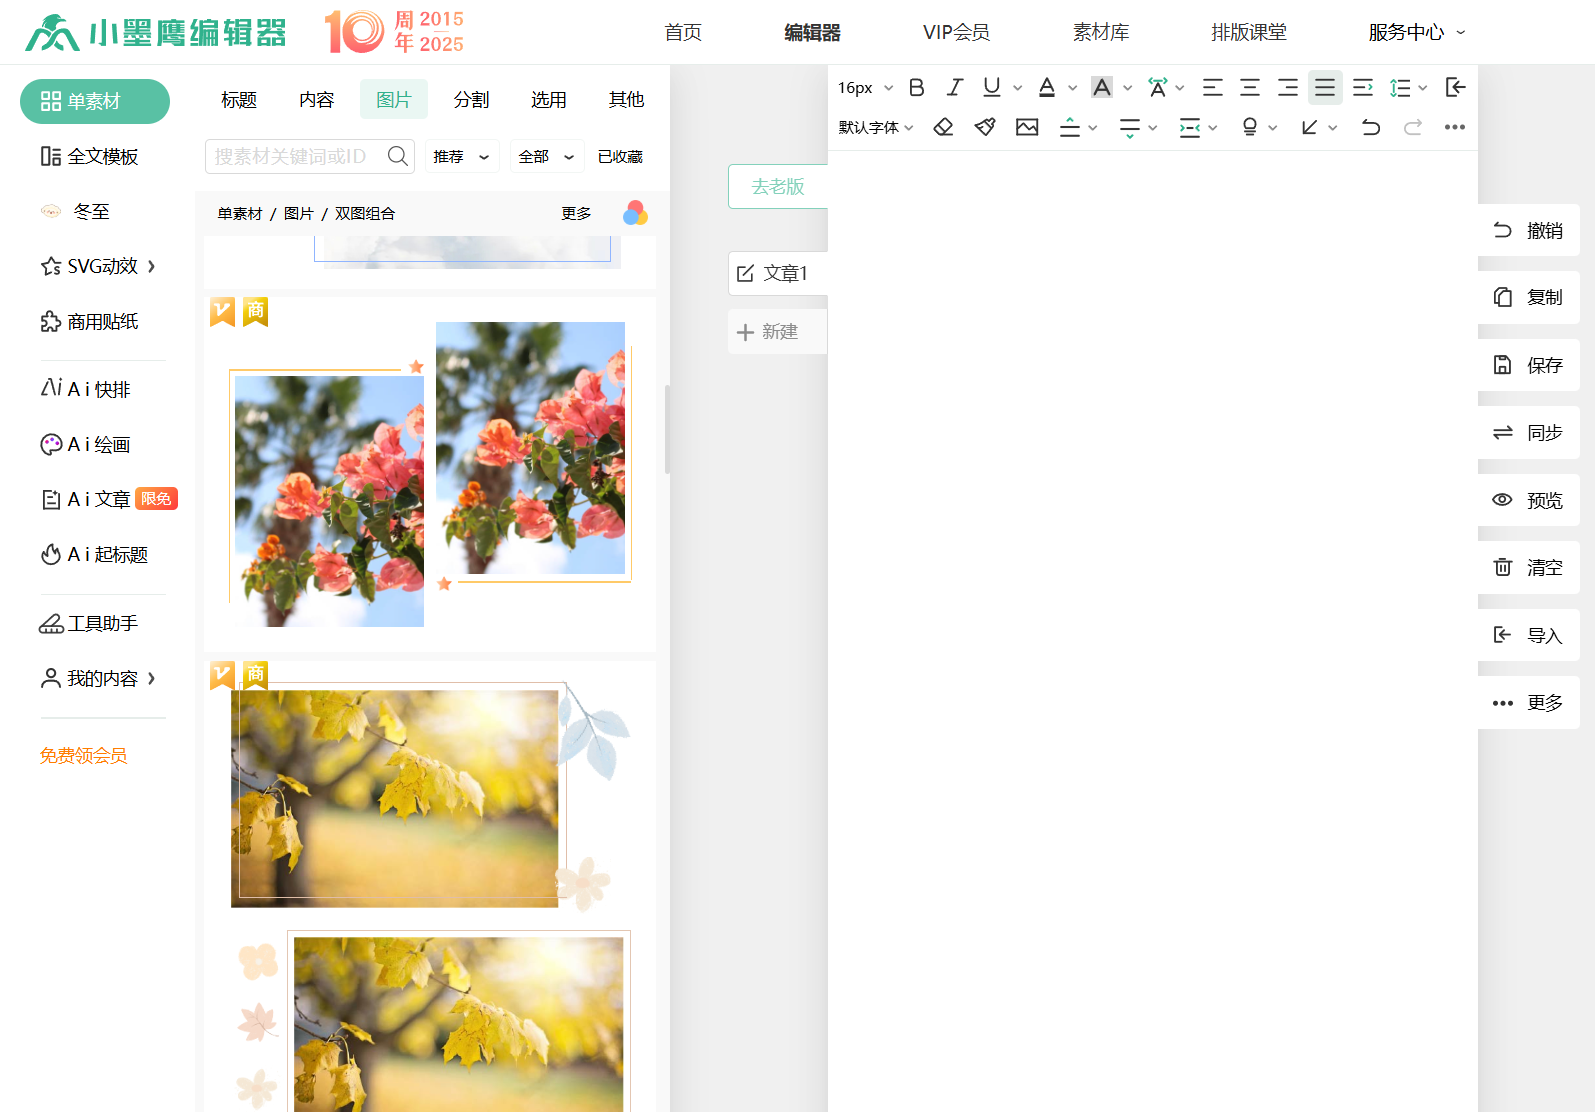Show only 已收藏 favorited materials
Viewport: 1595px width, 1112px height.
[x=620, y=157]
